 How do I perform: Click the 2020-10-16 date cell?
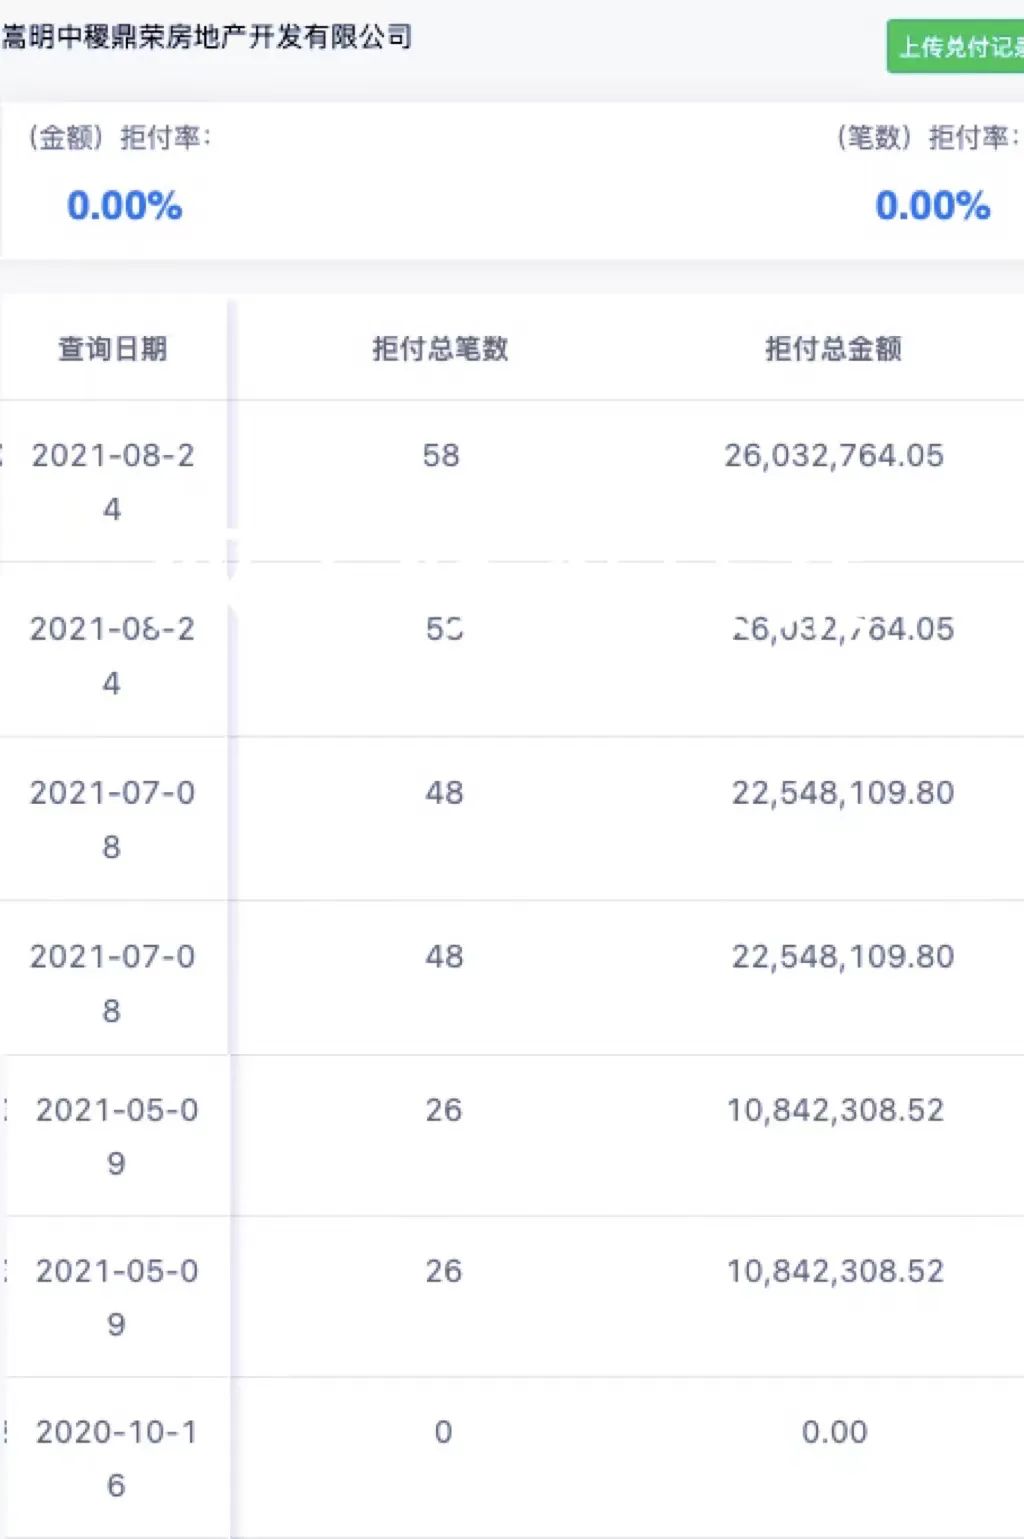[116, 1458]
